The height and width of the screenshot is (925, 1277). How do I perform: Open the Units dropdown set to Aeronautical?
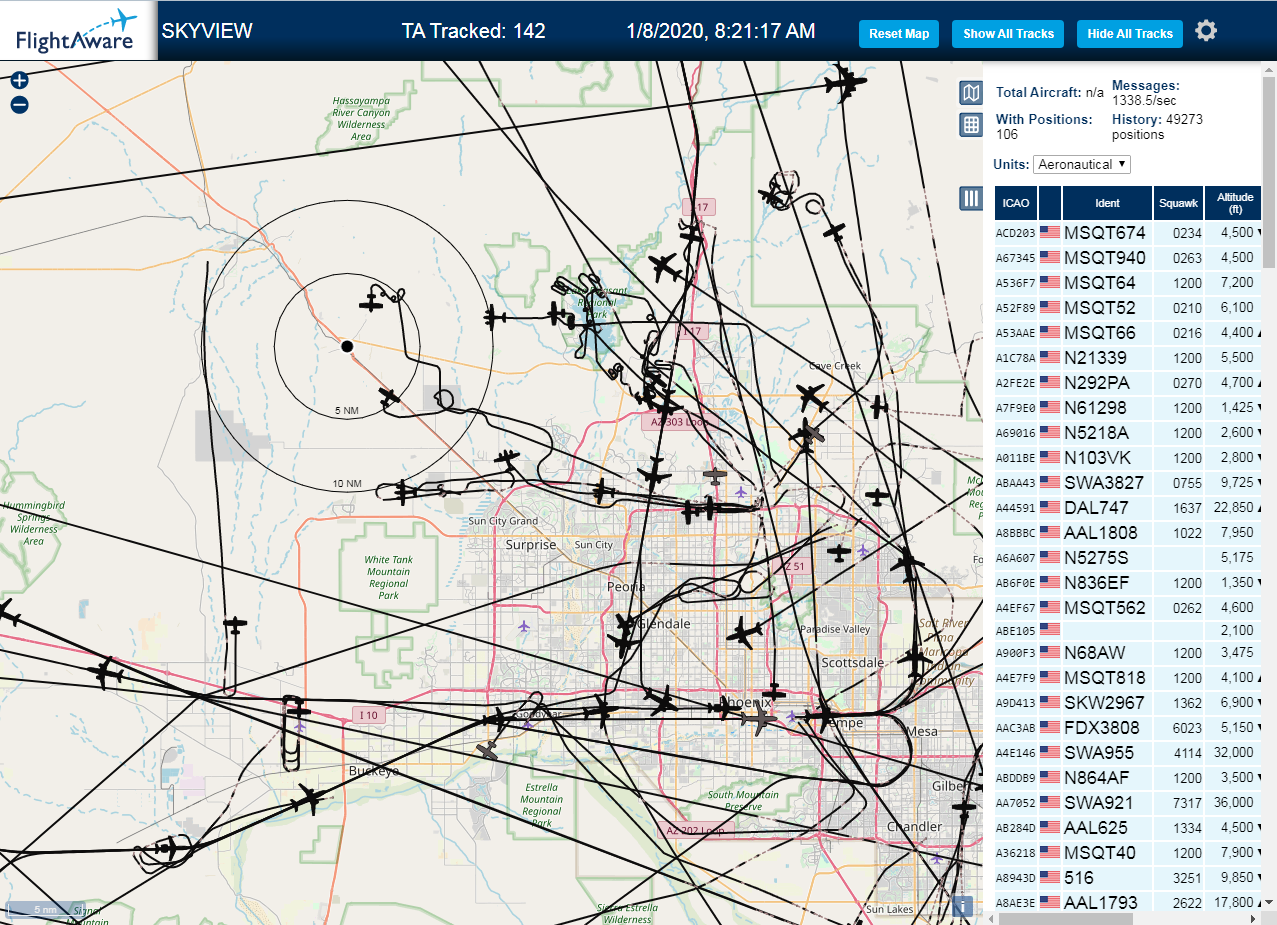pos(1082,164)
